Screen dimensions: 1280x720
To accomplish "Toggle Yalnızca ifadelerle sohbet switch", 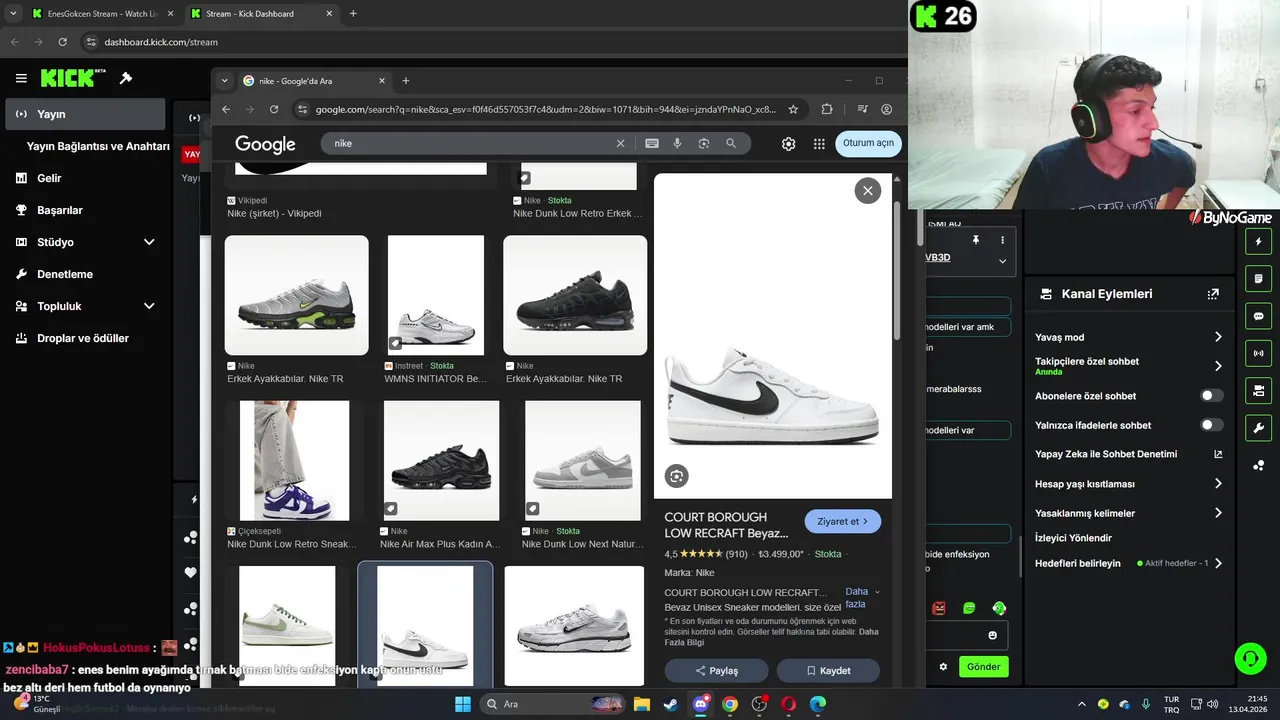I will [1211, 425].
